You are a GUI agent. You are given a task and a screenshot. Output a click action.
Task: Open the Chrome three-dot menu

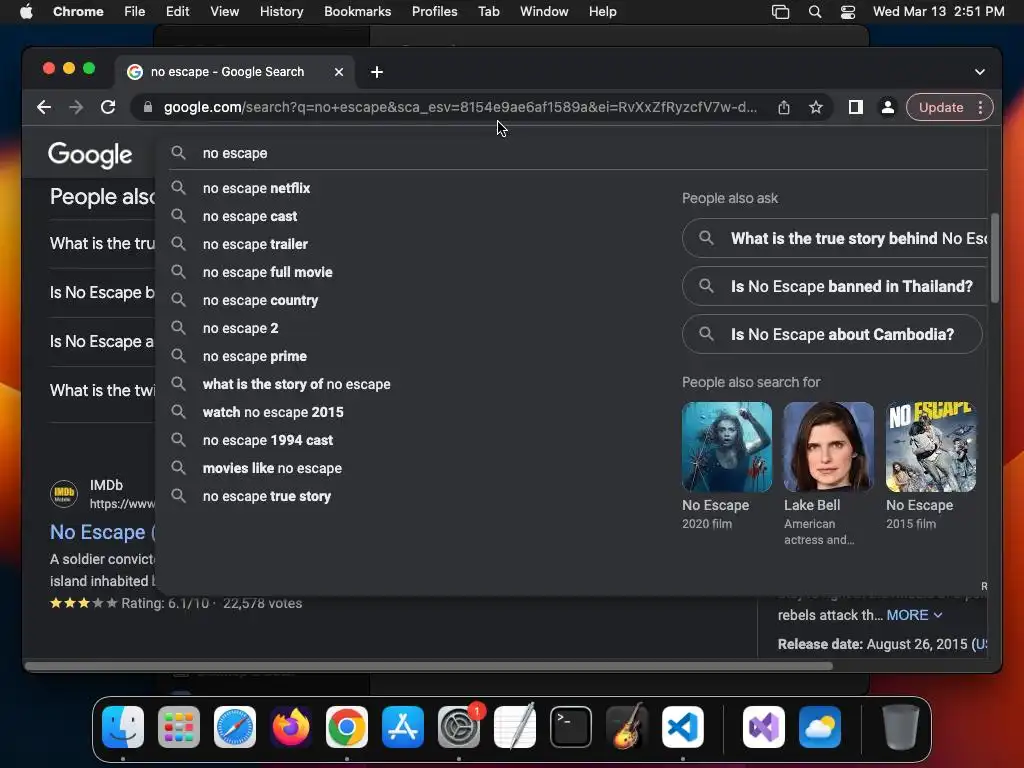(x=980, y=107)
